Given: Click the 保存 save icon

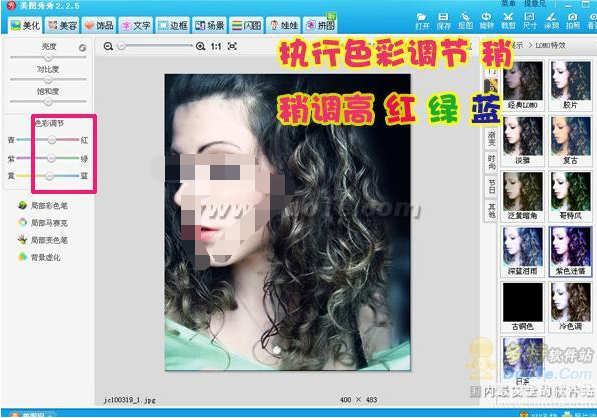Looking at the screenshot, I should (443, 21).
